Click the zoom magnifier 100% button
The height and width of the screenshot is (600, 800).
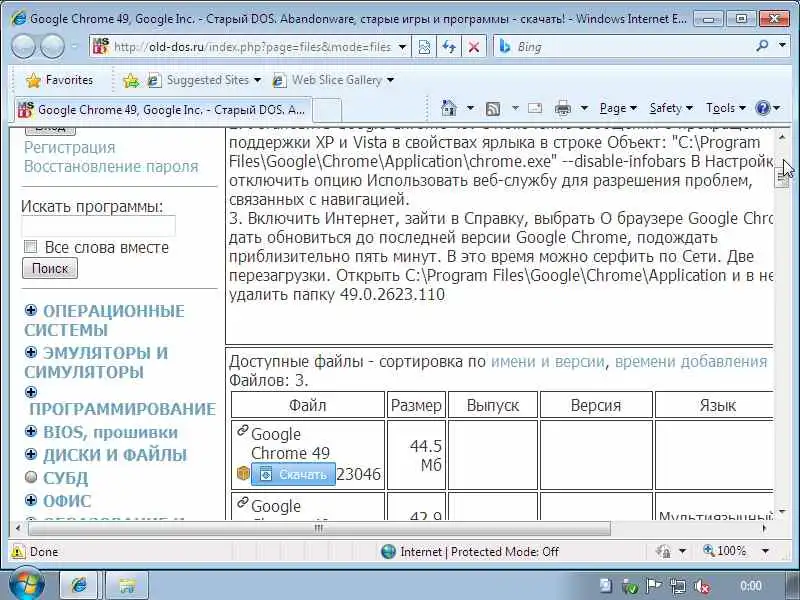point(724,551)
